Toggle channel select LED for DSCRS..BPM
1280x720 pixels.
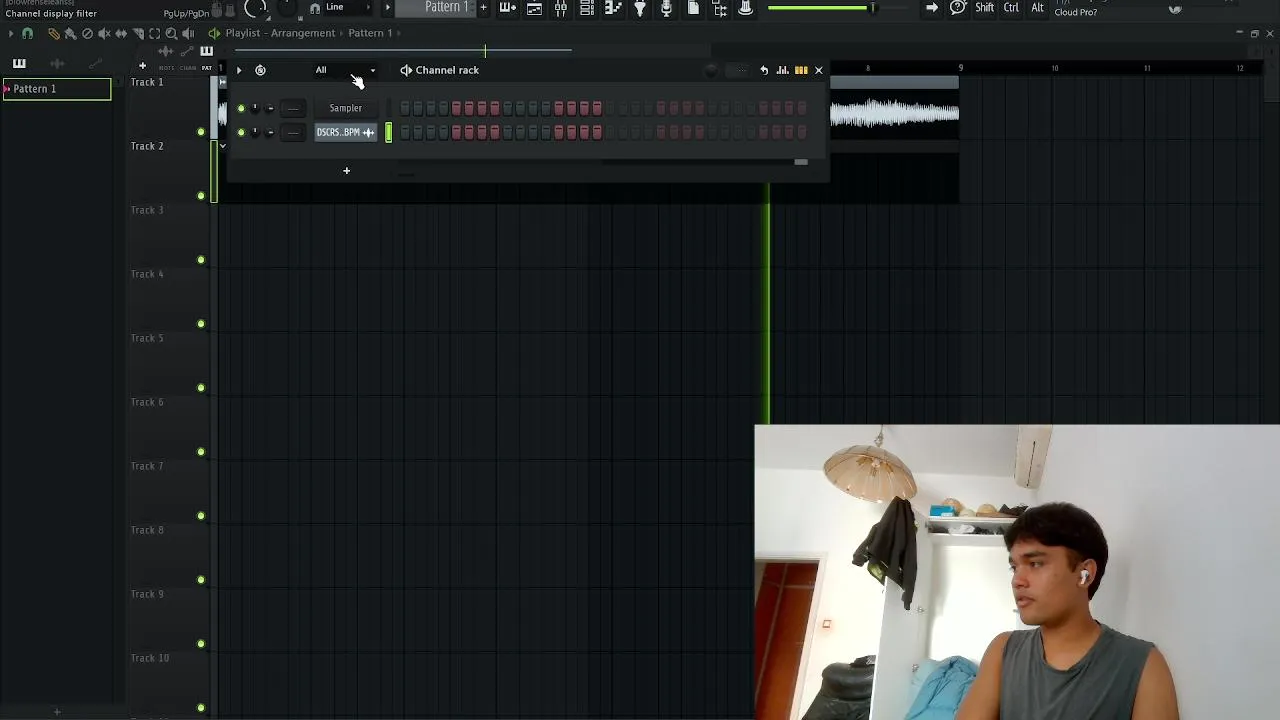point(389,132)
